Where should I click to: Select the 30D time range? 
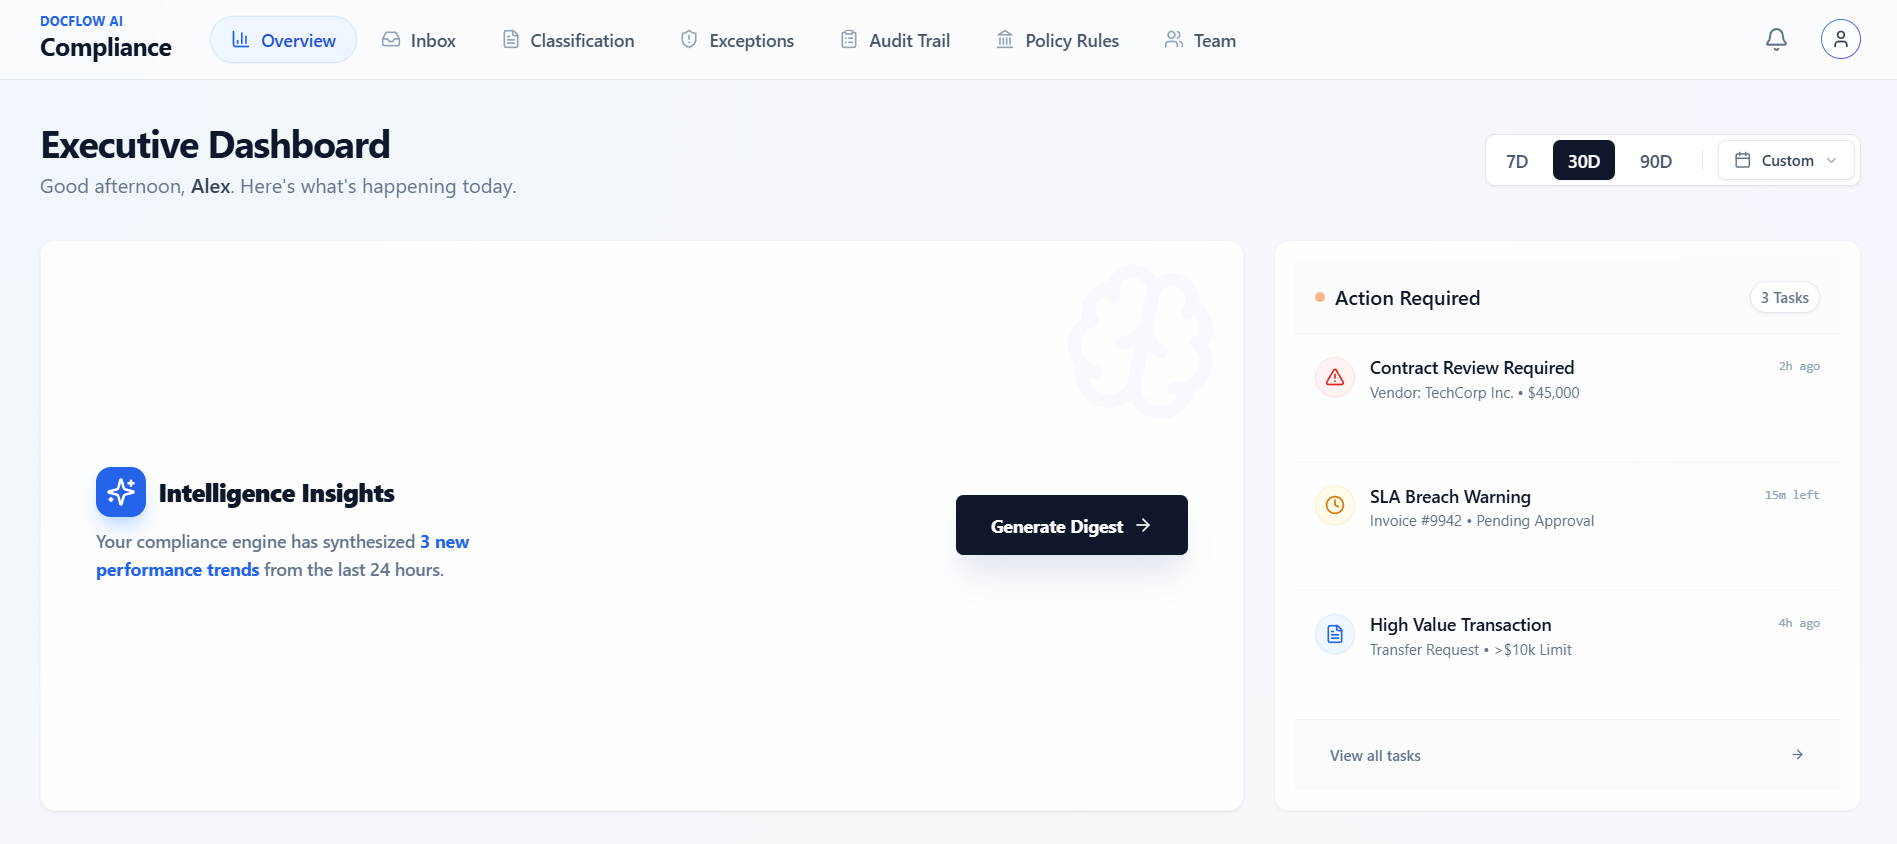[x=1584, y=161]
